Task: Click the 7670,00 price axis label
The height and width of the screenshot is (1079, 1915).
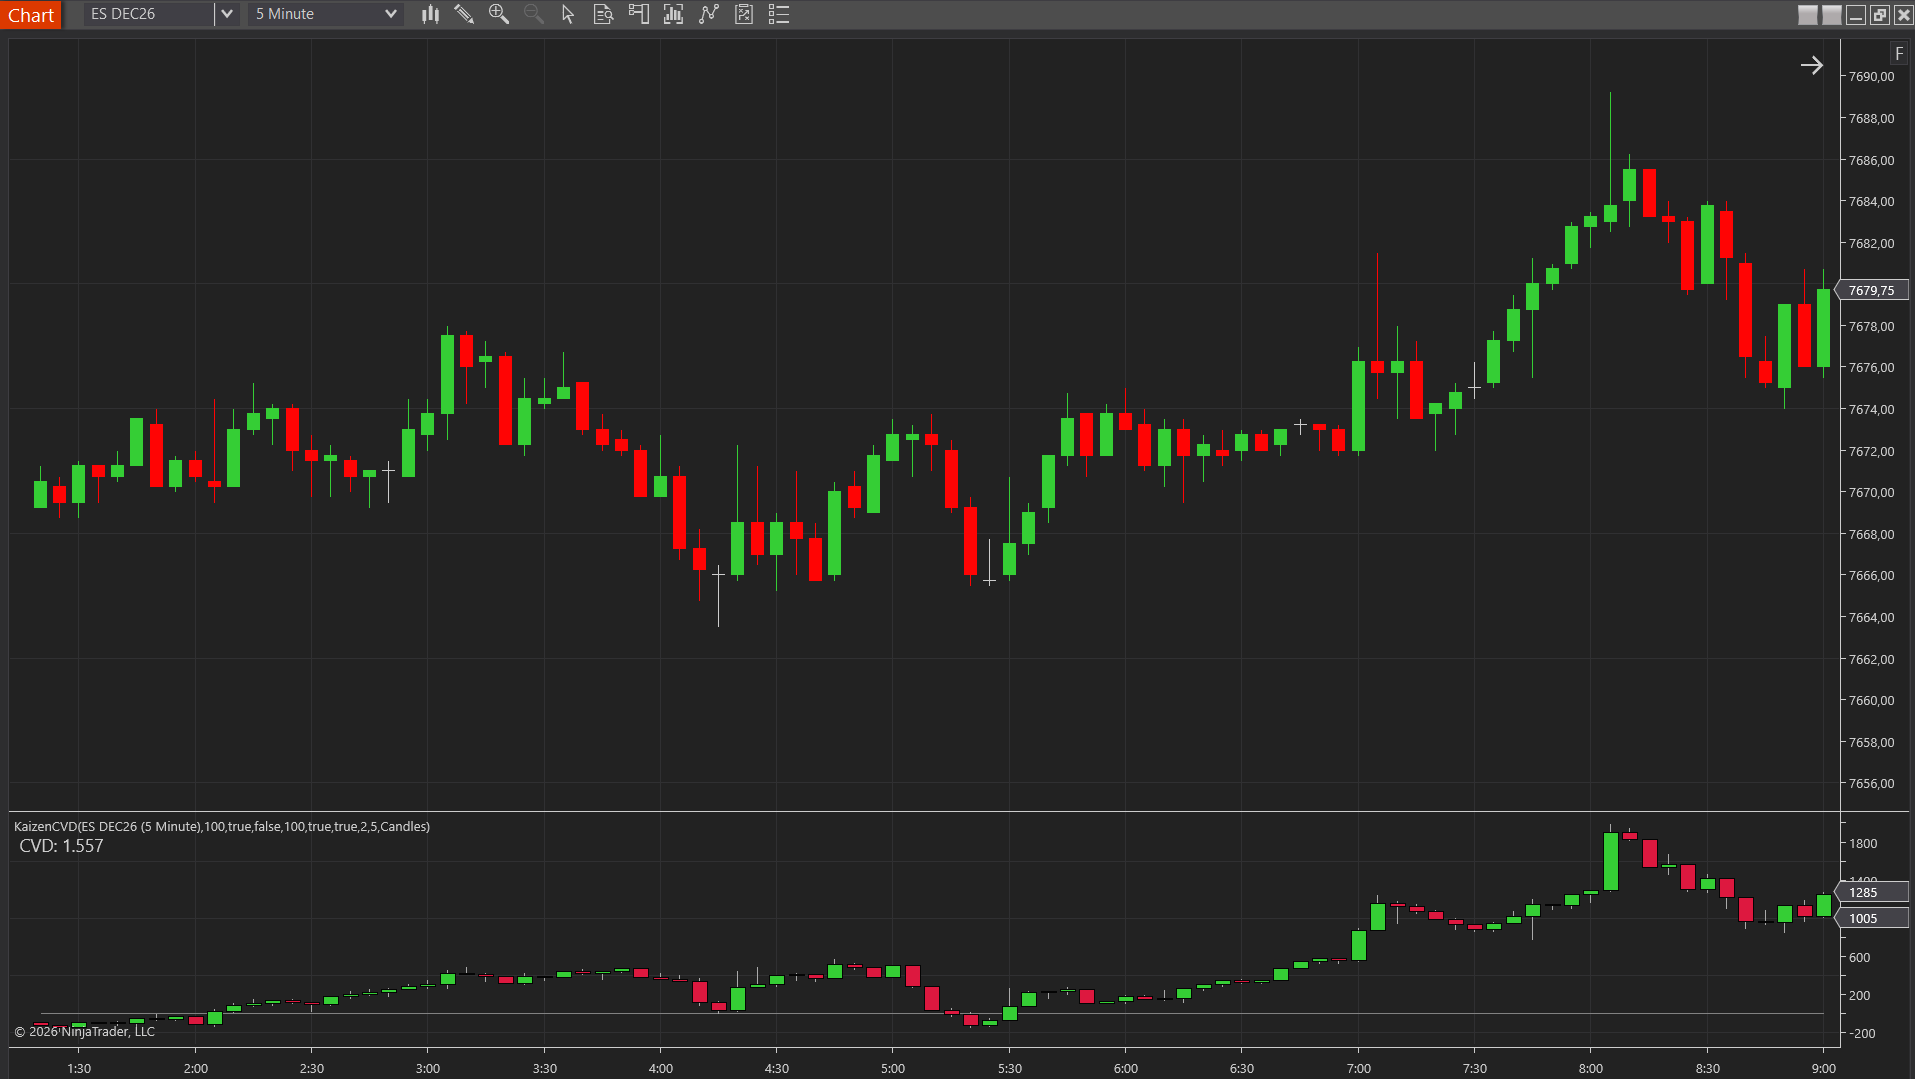Action: tap(1871, 492)
